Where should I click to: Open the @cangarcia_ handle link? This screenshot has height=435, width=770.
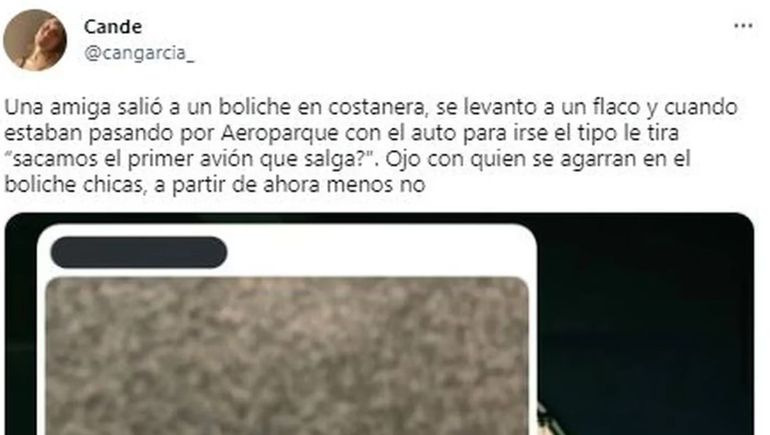(x=139, y=53)
